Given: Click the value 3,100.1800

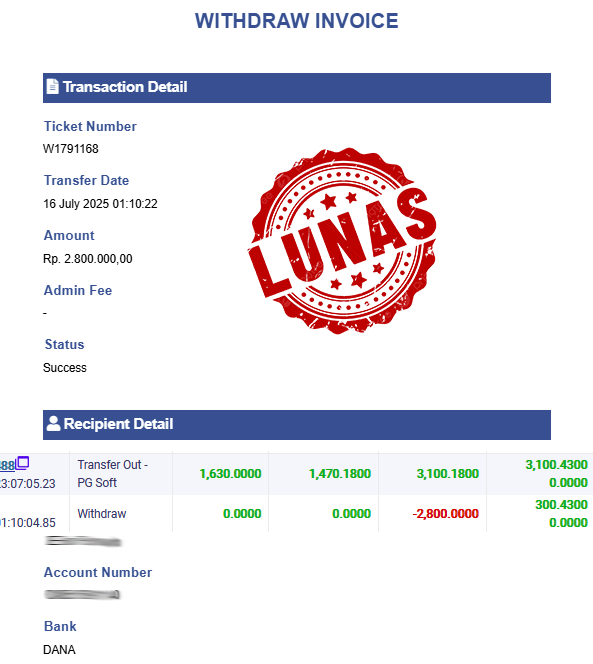Looking at the screenshot, I should coord(448,473).
